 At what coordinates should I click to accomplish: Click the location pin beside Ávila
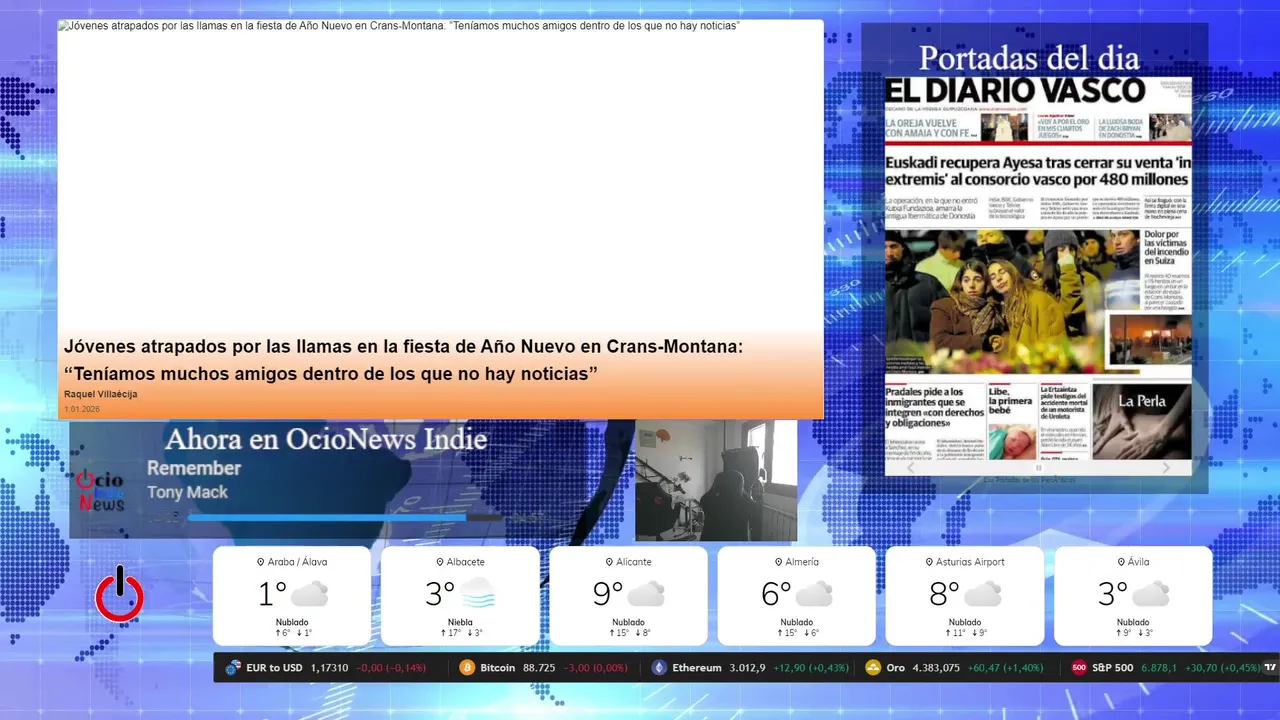1120,562
